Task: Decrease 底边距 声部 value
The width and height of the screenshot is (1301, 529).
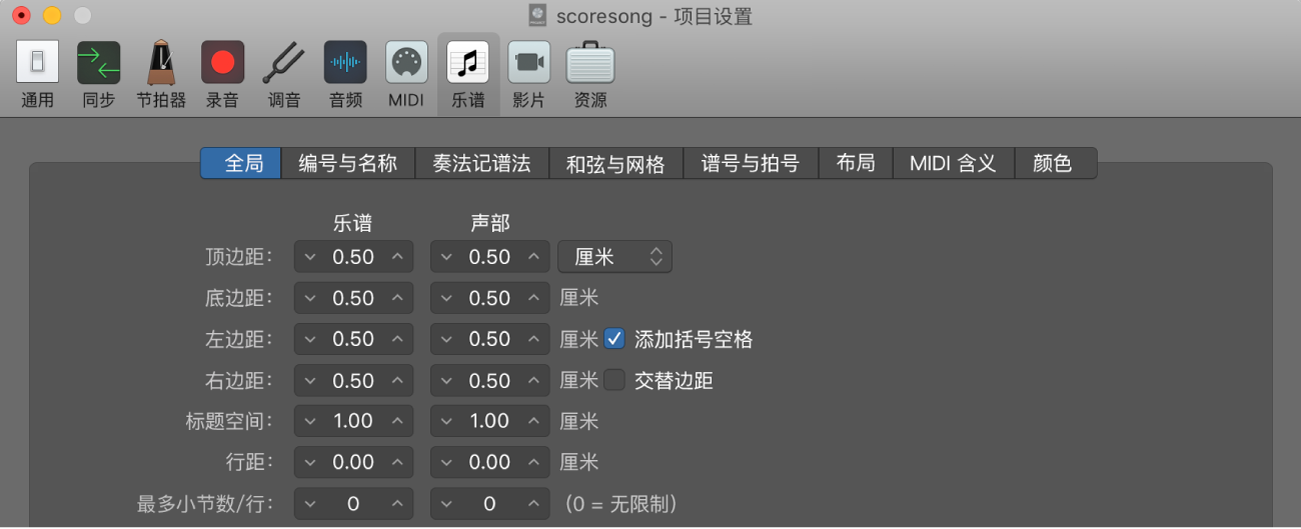Action: 446,298
